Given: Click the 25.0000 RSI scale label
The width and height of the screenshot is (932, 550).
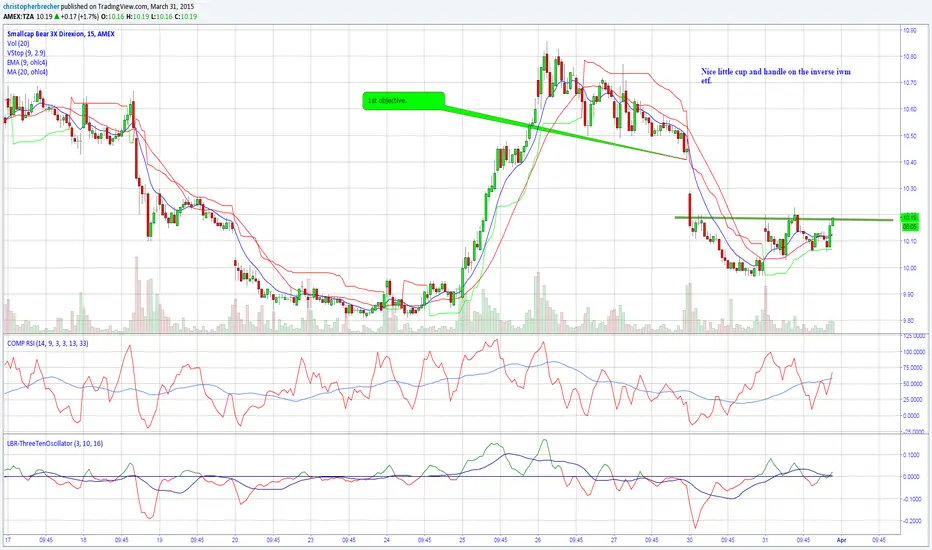Looking at the screenshot, I should coord(914,400).
